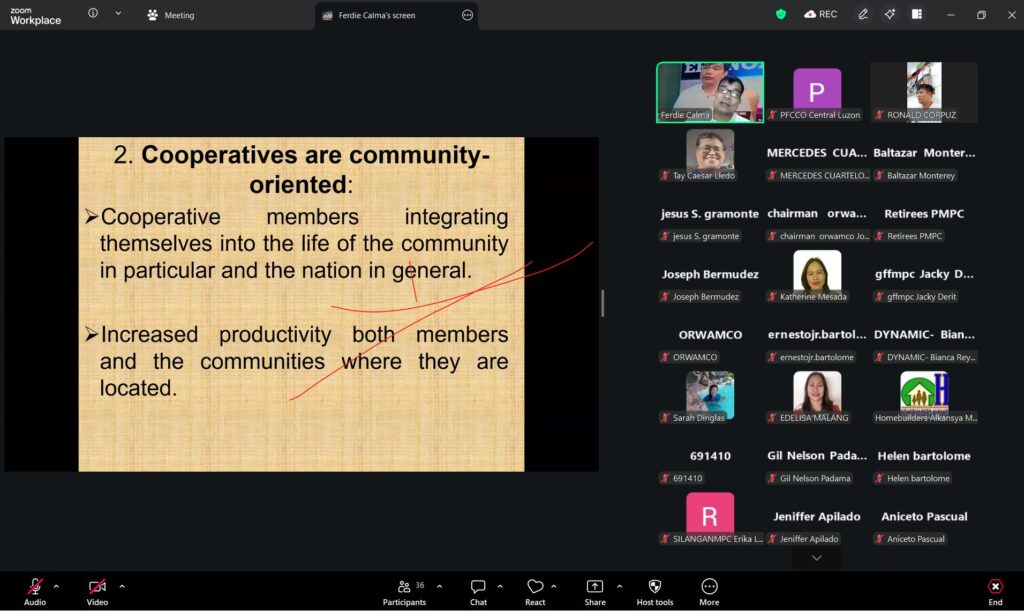The width and height of the screenshot is (1024, 611).
Task: Click the red End meeting button
Action: [x=995, y=587]
